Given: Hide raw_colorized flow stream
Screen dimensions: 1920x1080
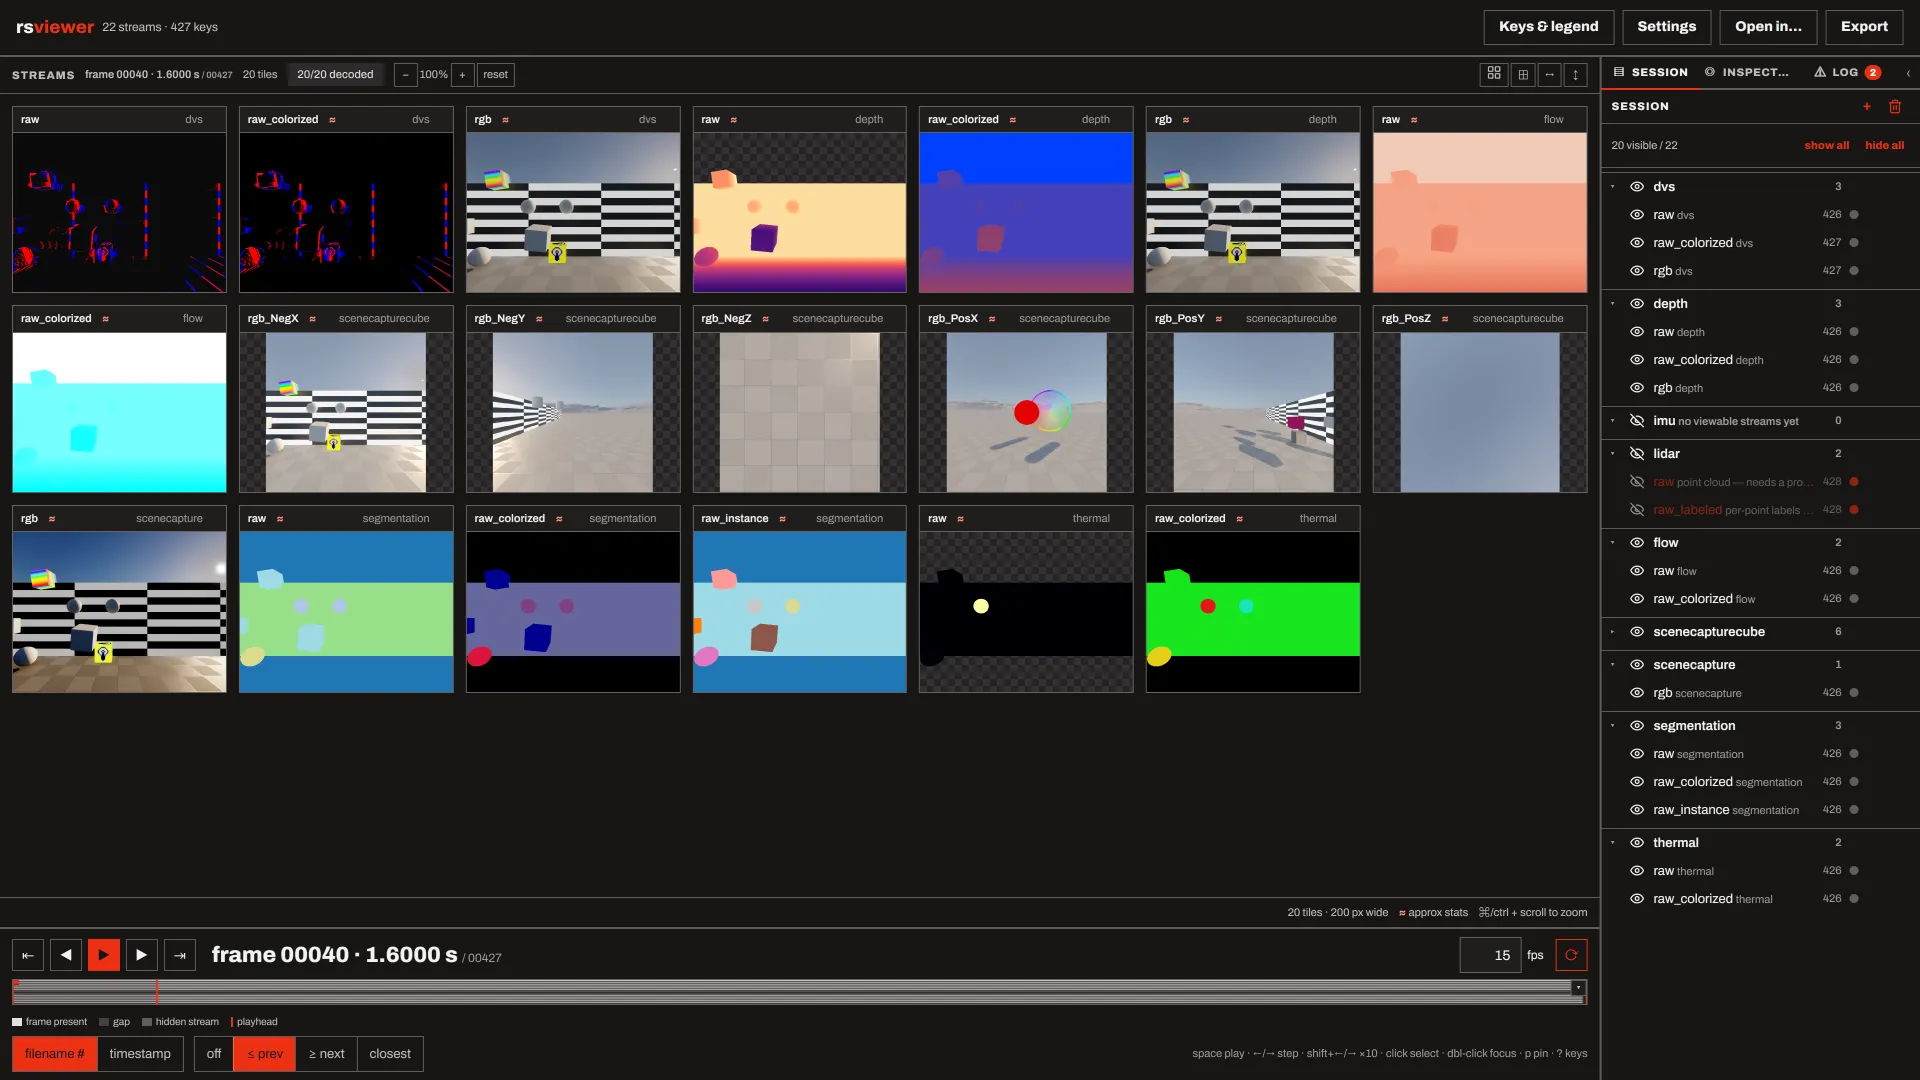Looking at the screenshot, I should [1637, 599].
